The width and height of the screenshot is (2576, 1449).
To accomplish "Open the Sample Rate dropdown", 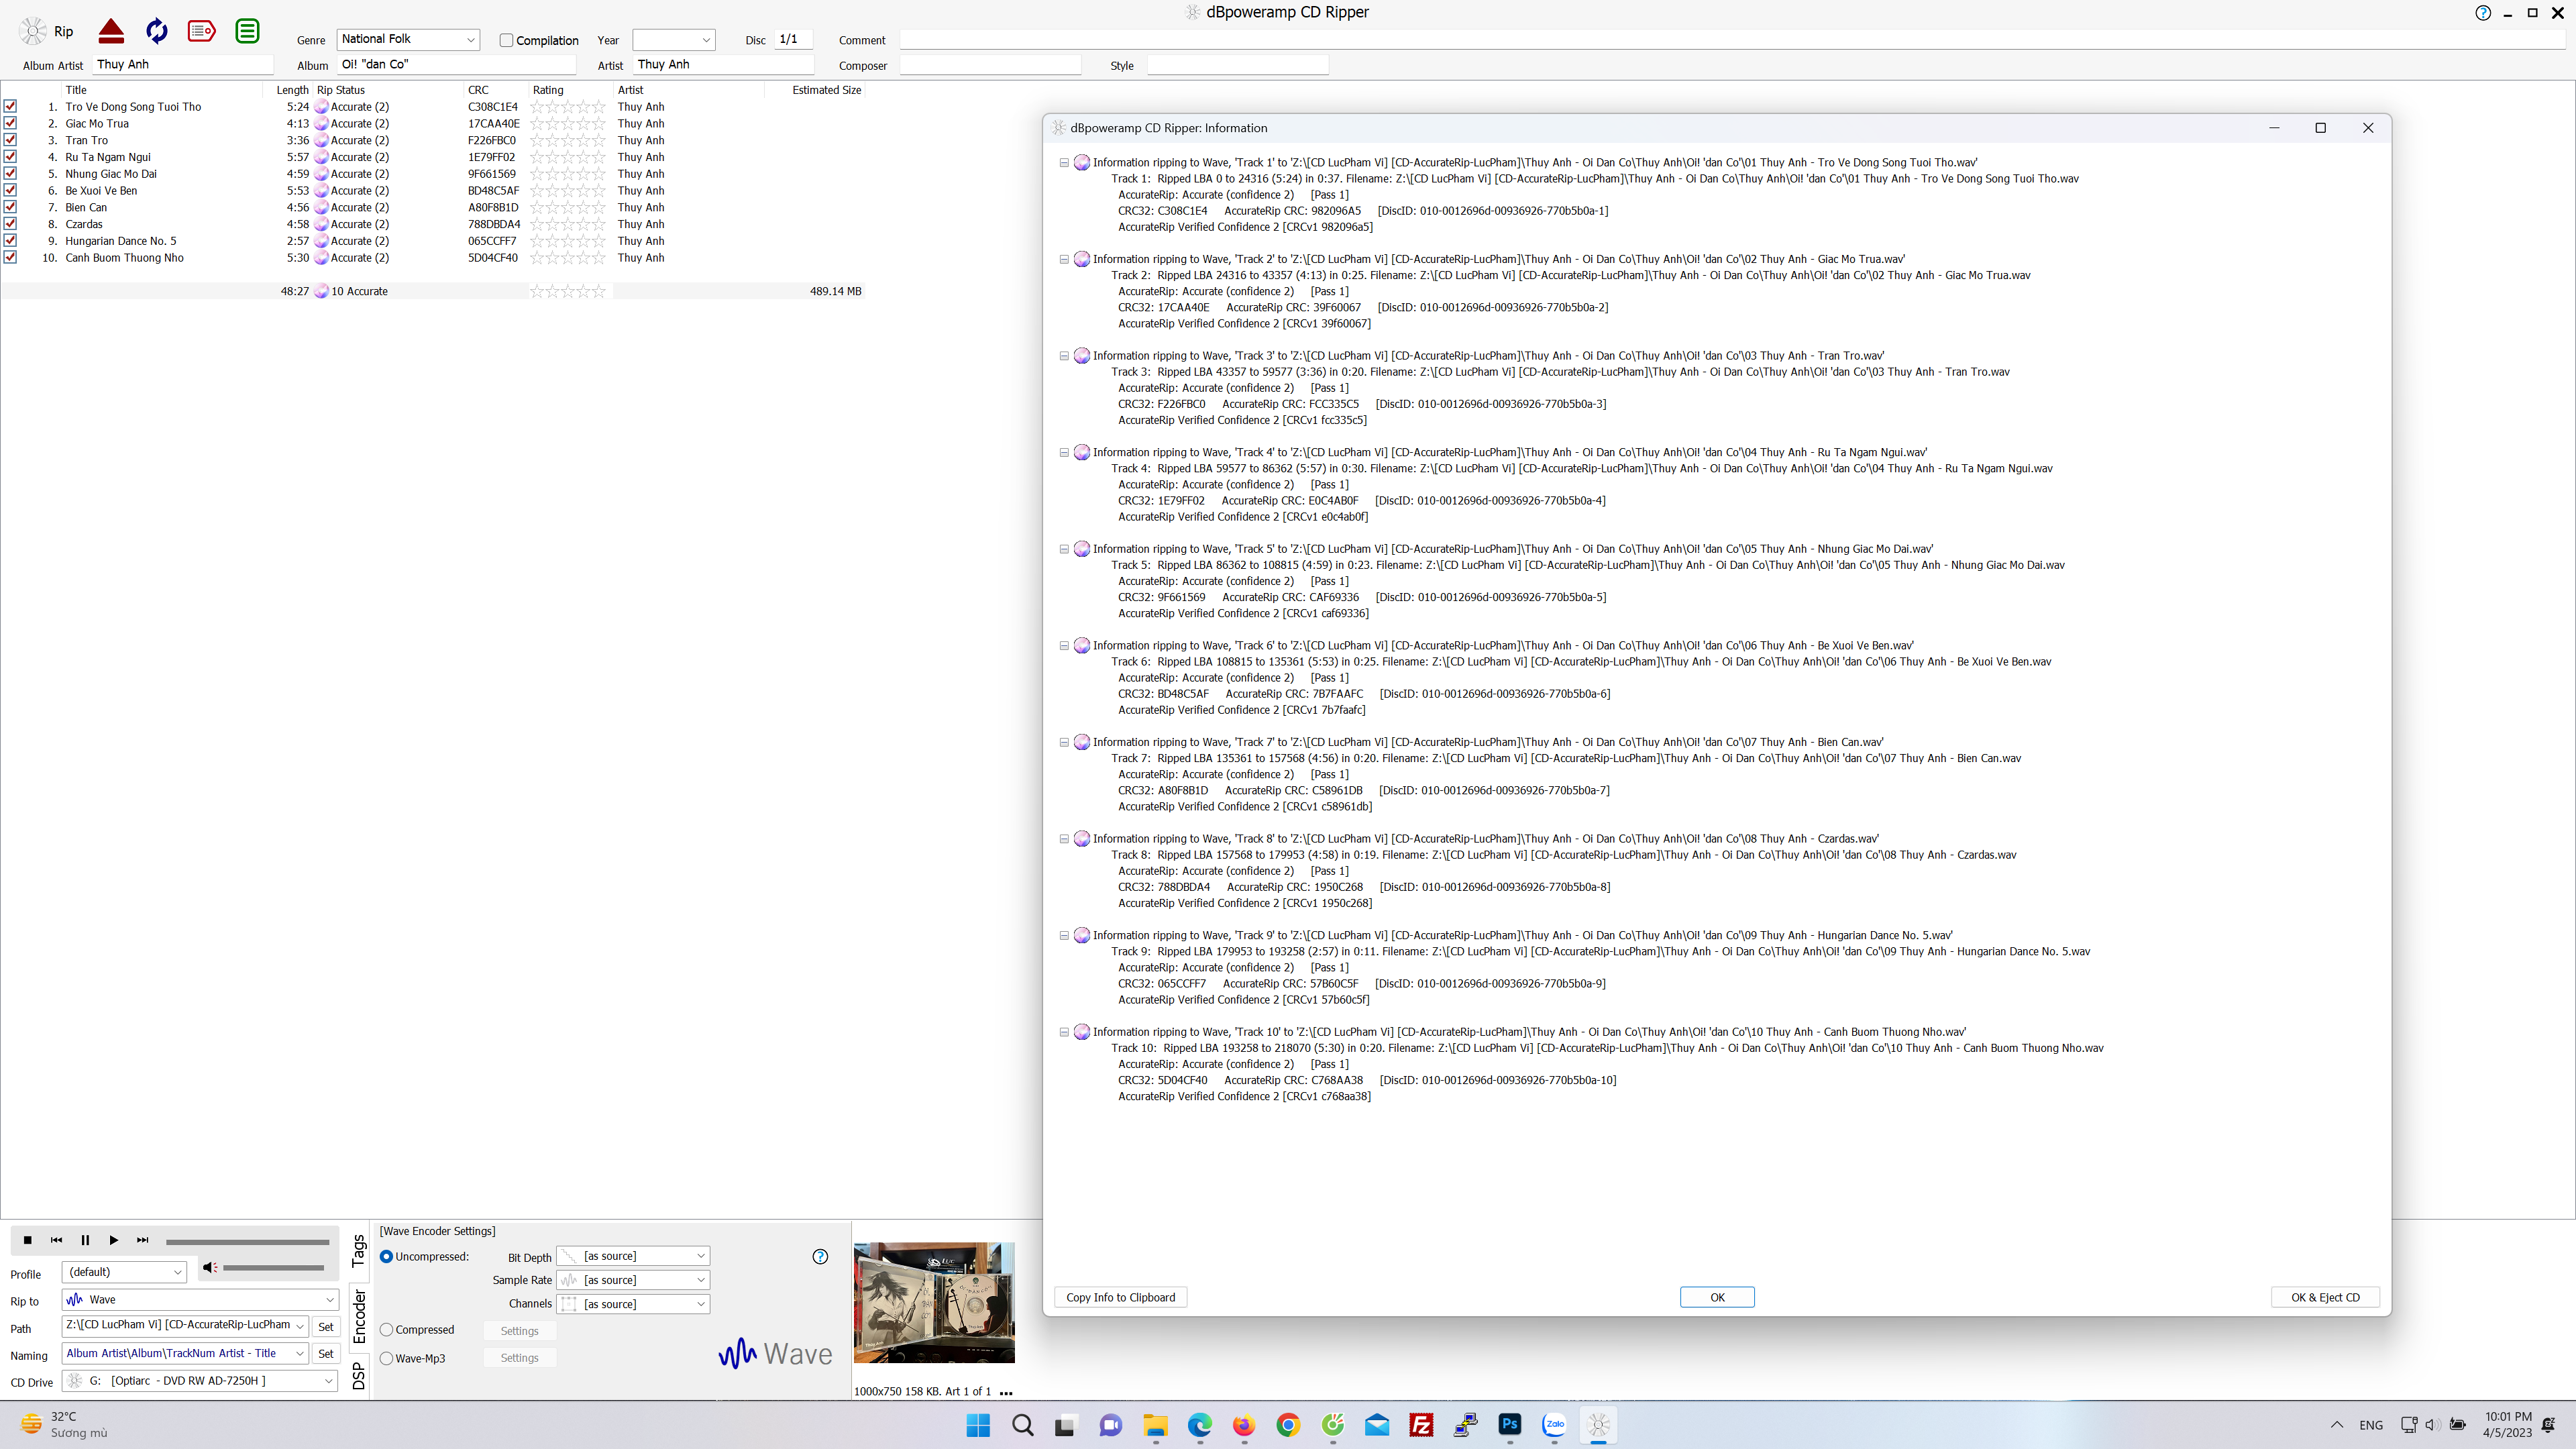I will [633, 1280].
